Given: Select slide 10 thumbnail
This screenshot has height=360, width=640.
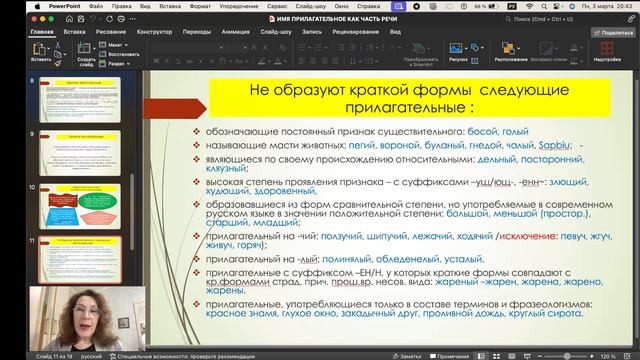Looking at the screenshot, I should click(x=80, y=206).
